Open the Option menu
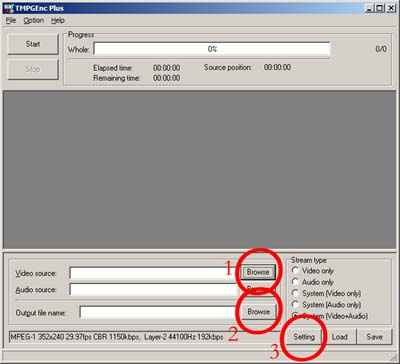This screenshot has width=400, height=364. 33,21
